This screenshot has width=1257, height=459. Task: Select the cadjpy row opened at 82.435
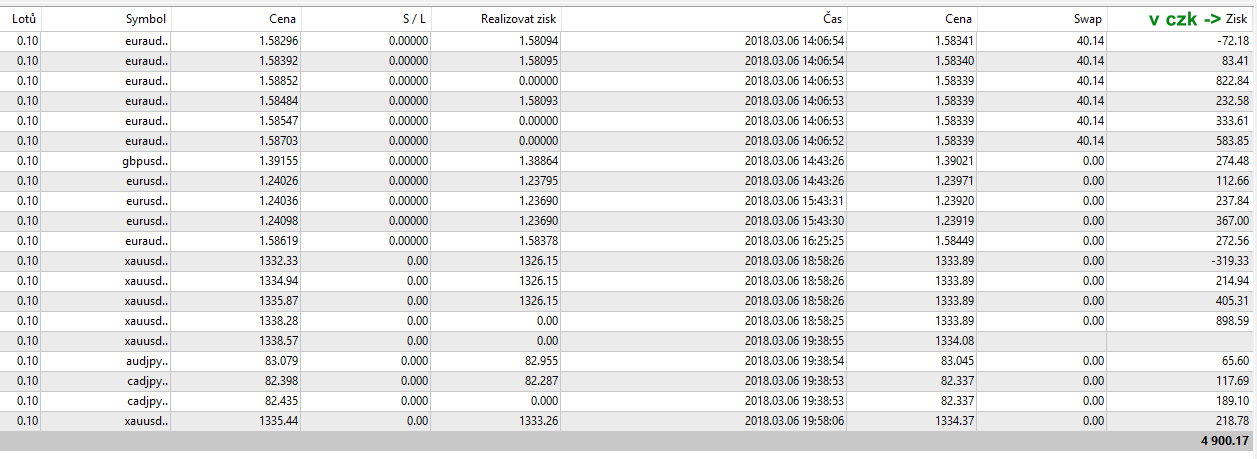[x=628, y=400]
